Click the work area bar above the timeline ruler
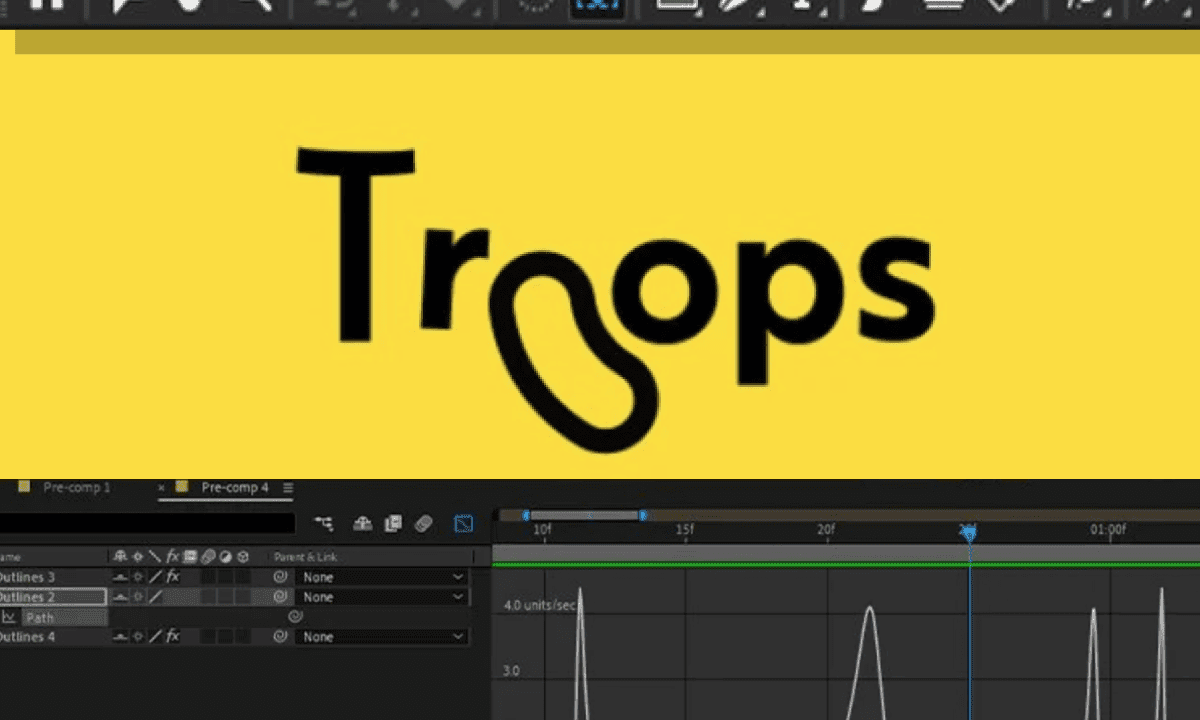 click(585, 515)
